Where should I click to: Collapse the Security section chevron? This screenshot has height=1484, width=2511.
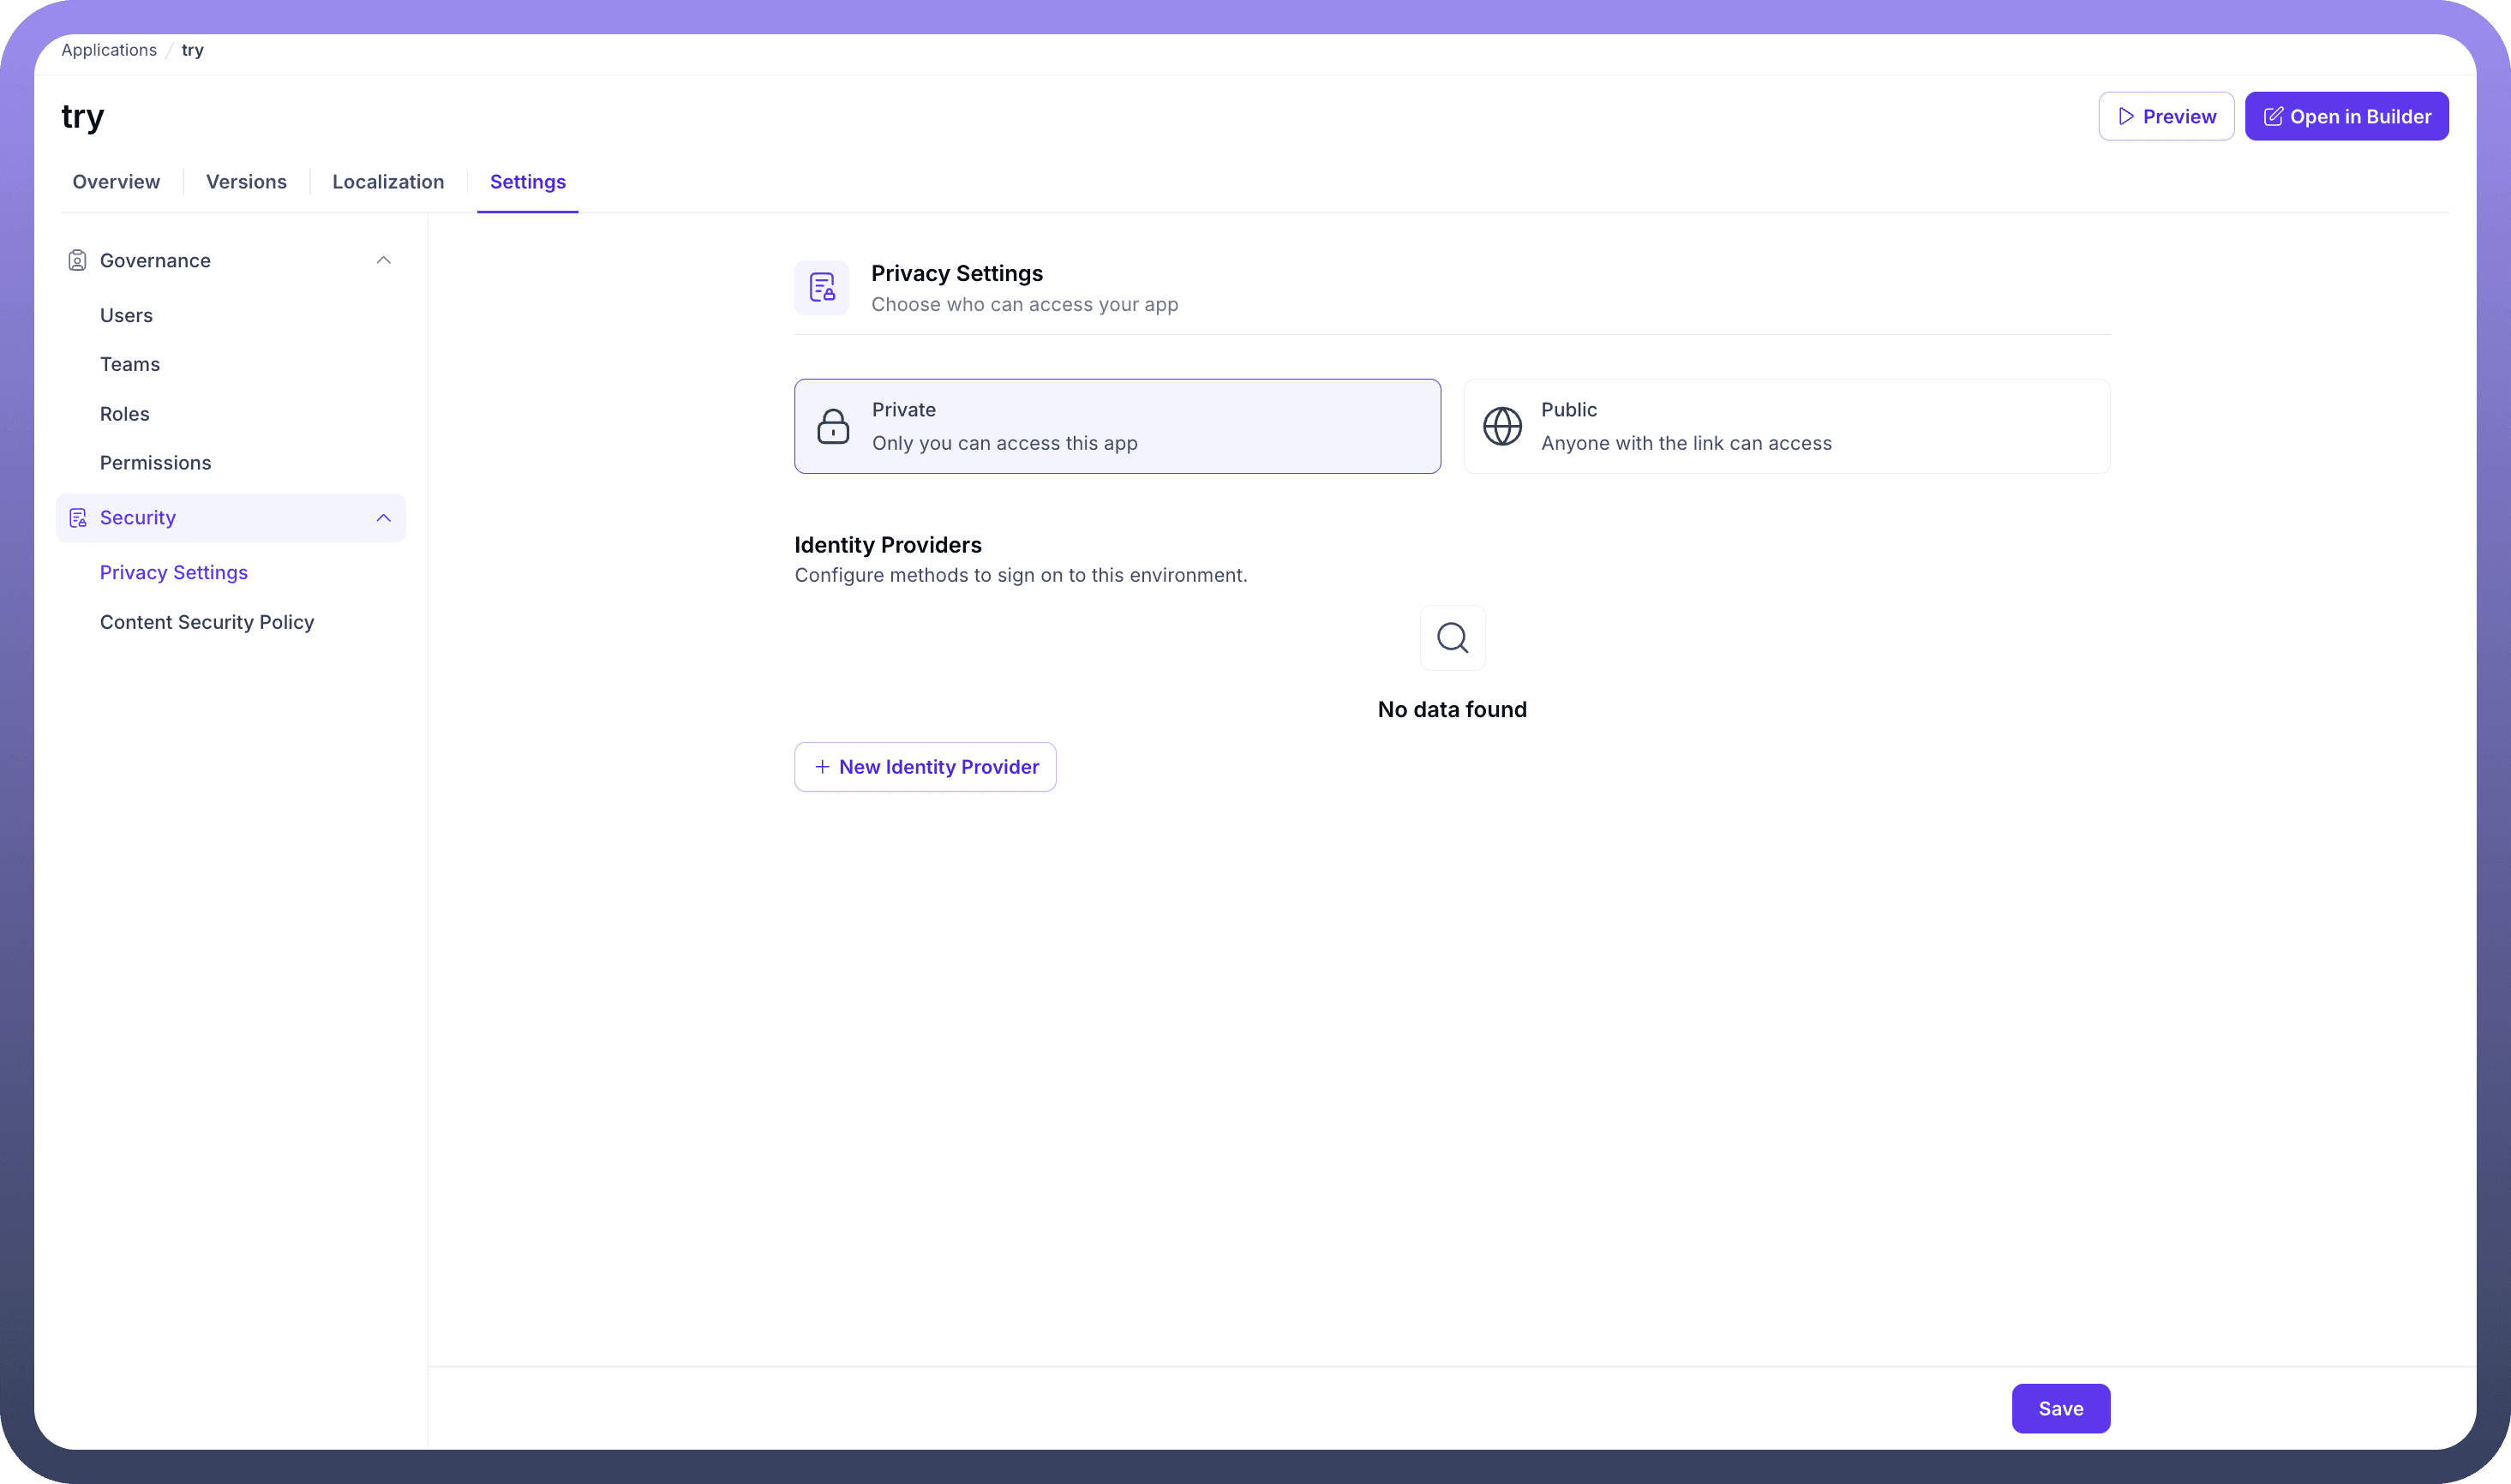pyautogui.click(x=383, y=518)
